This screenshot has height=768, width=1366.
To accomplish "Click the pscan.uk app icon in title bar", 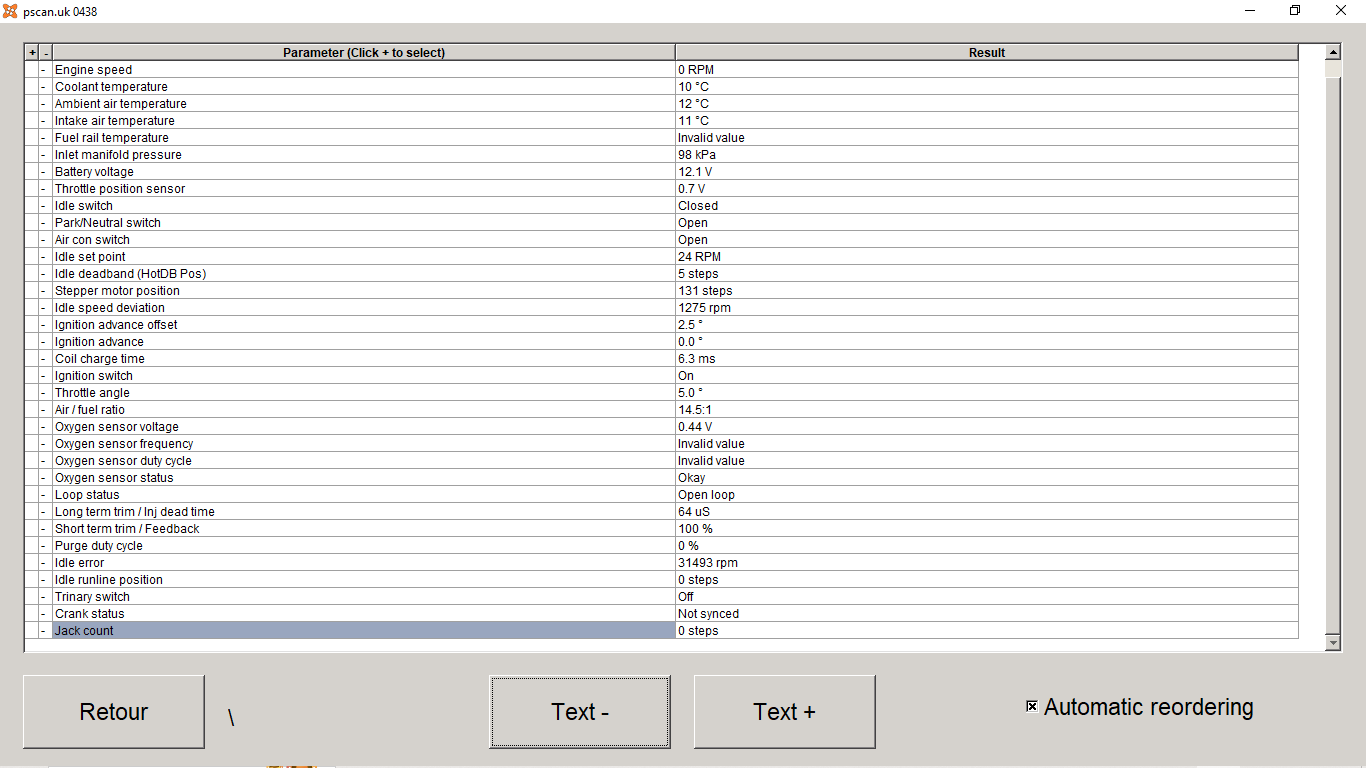I will [x=10, y=11].
